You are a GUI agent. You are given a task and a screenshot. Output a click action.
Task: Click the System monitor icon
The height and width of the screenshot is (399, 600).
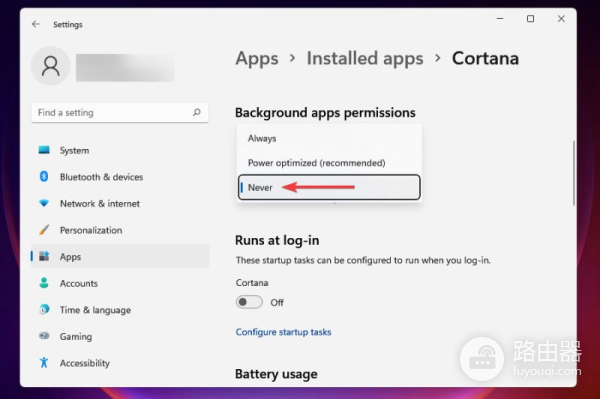tap(44, 150)
